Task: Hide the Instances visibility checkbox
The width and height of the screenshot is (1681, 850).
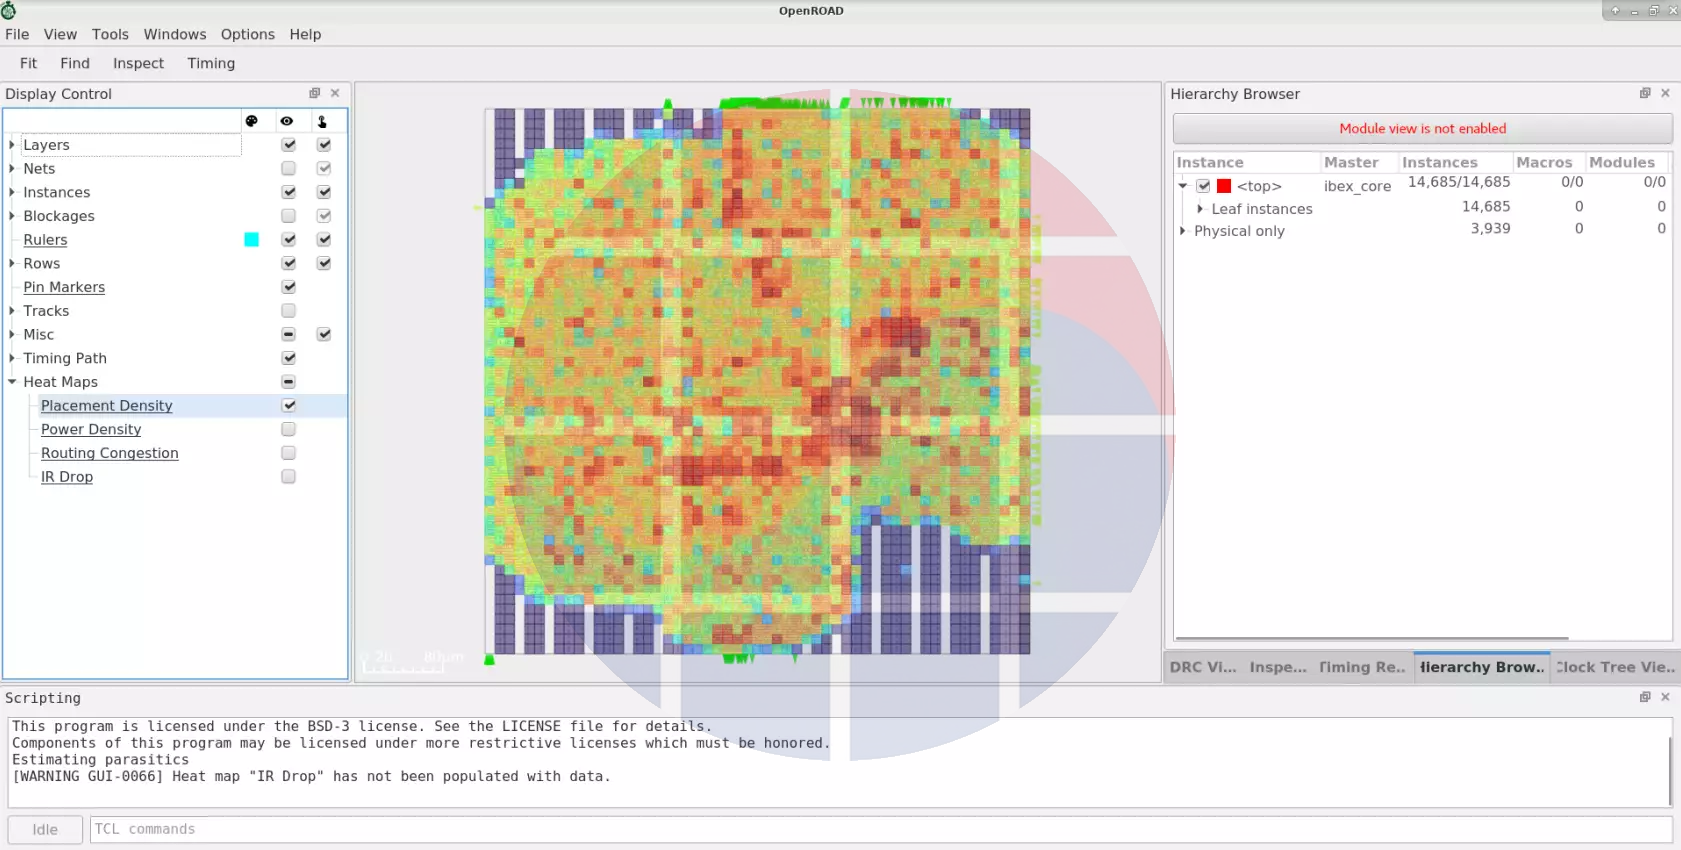Action: (288, 192)
